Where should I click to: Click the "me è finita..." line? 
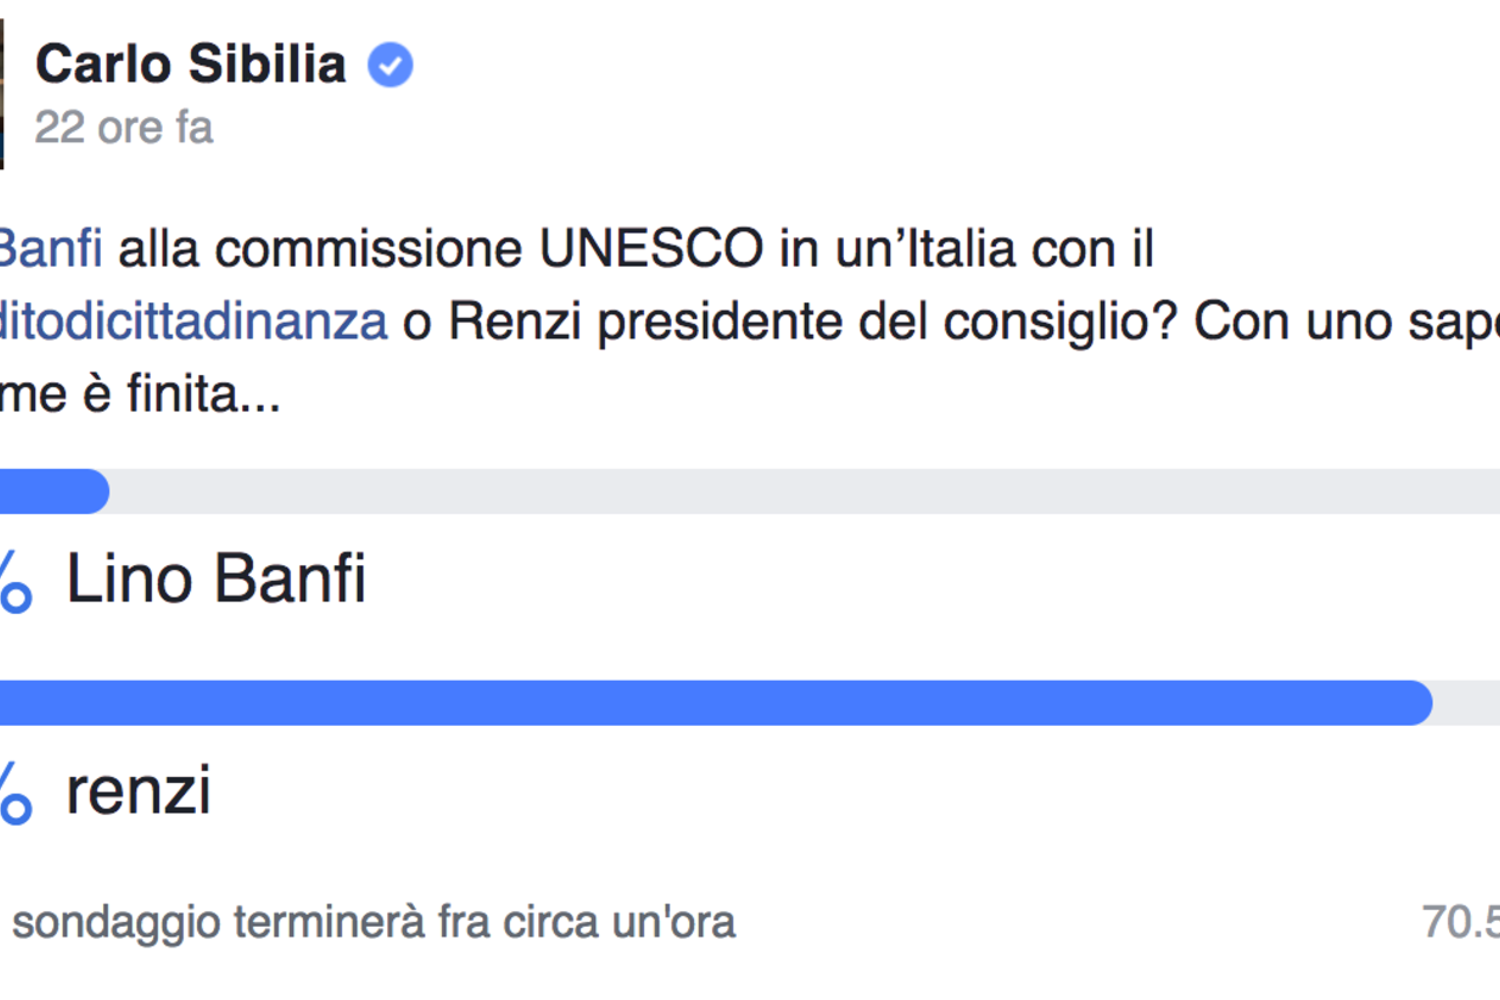140,394
